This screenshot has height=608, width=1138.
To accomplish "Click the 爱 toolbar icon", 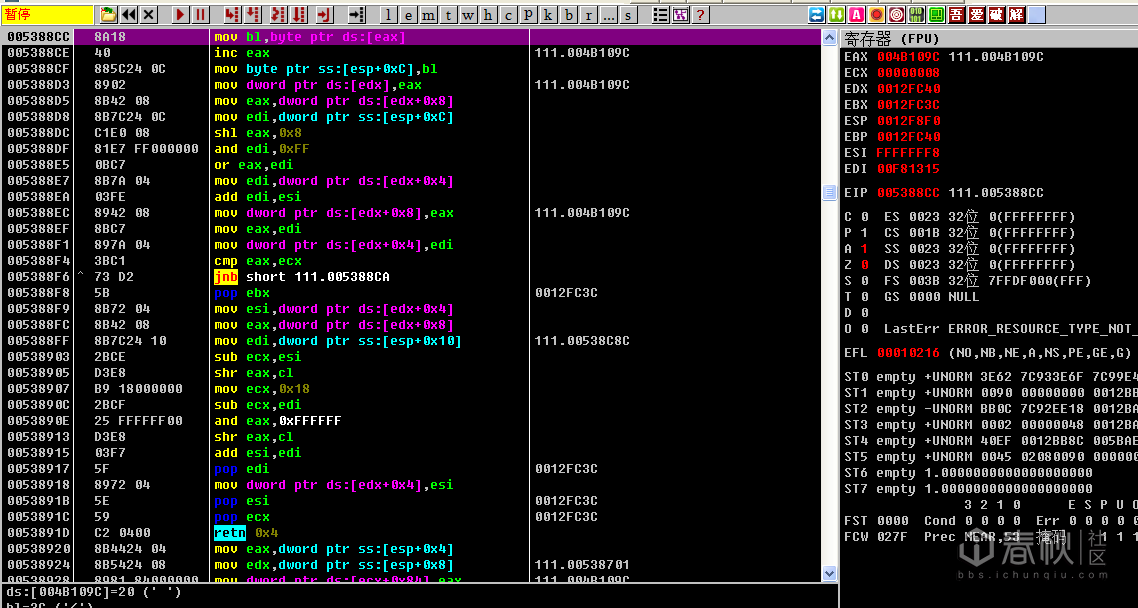I will click(977, 15).
